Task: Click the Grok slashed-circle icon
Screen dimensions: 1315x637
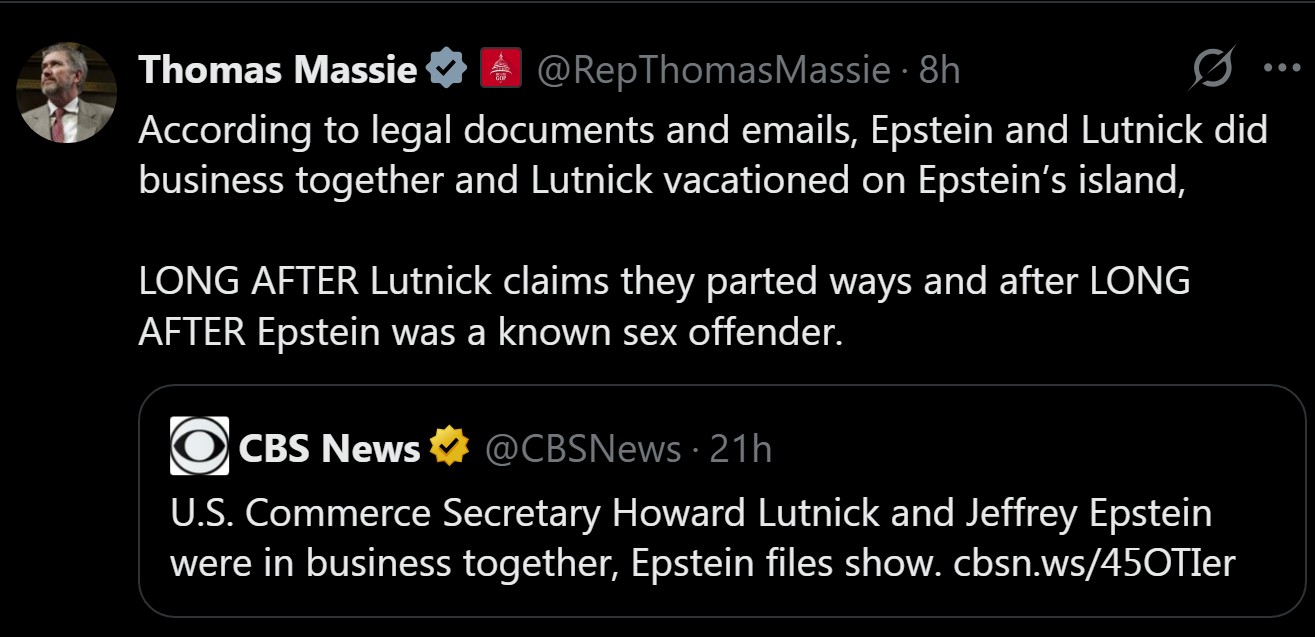Action: tap(1213, 69)
